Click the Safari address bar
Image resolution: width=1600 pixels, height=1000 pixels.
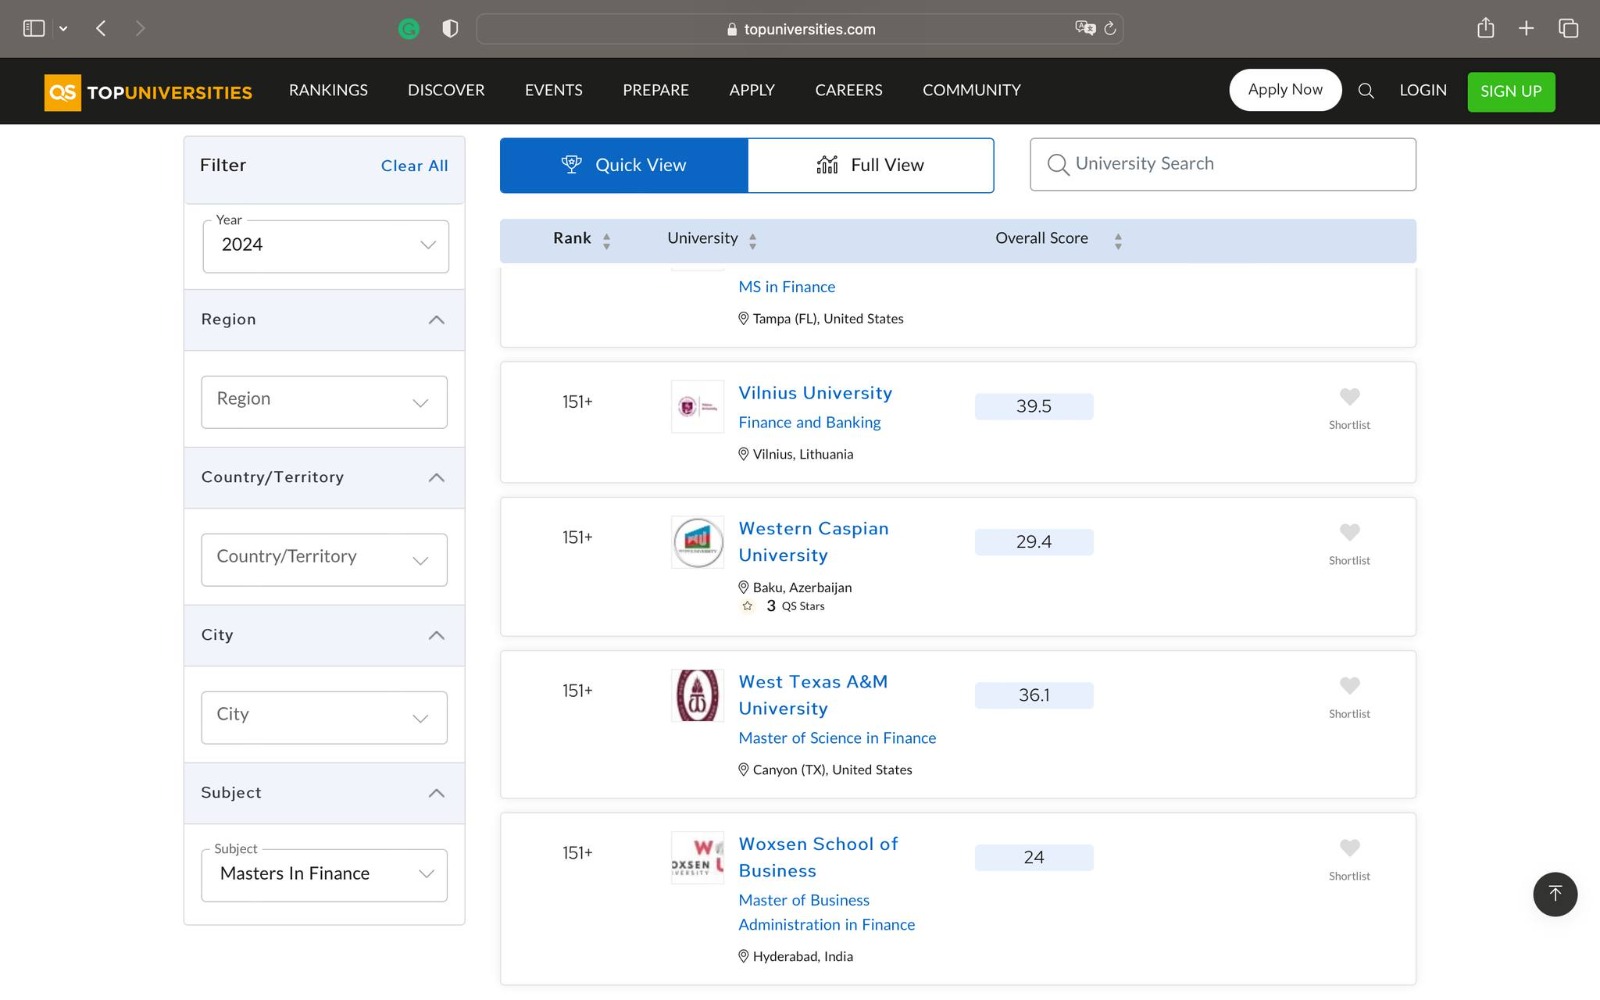[799, 29]
